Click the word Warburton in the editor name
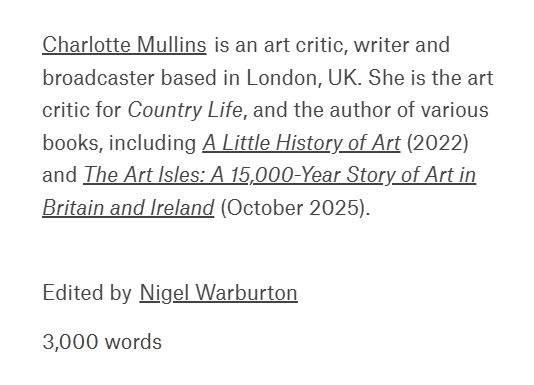The image size is (534, 385). tap(247, 293)
